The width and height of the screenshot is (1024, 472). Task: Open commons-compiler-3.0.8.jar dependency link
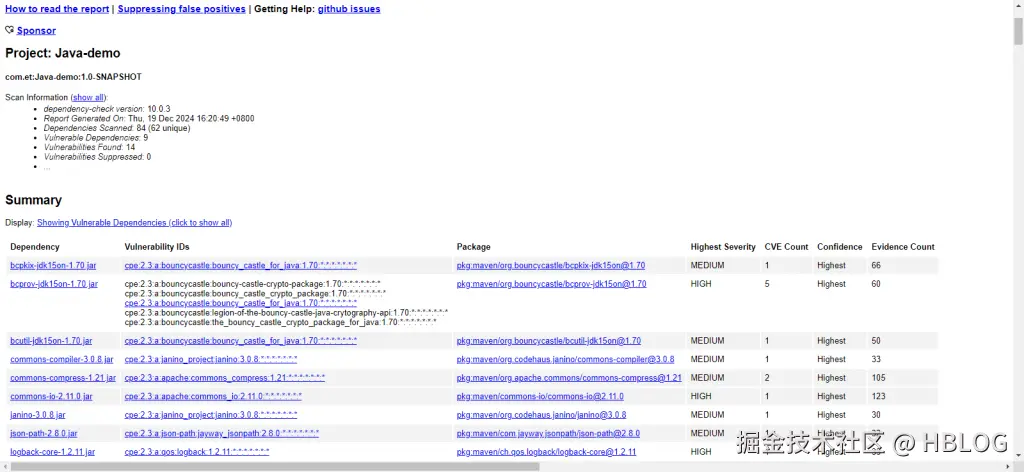coord(62,359)
